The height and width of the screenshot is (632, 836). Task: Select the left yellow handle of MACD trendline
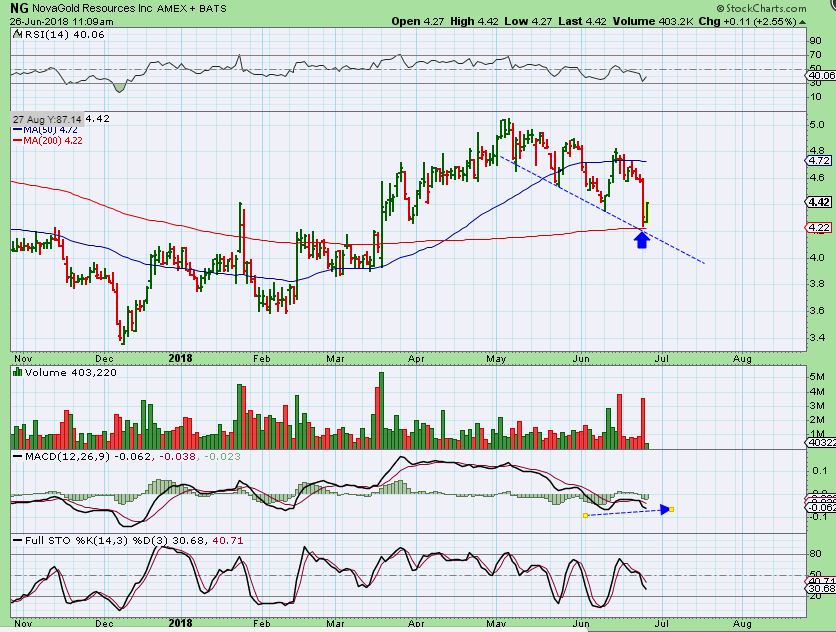click(x=584, y=516)
